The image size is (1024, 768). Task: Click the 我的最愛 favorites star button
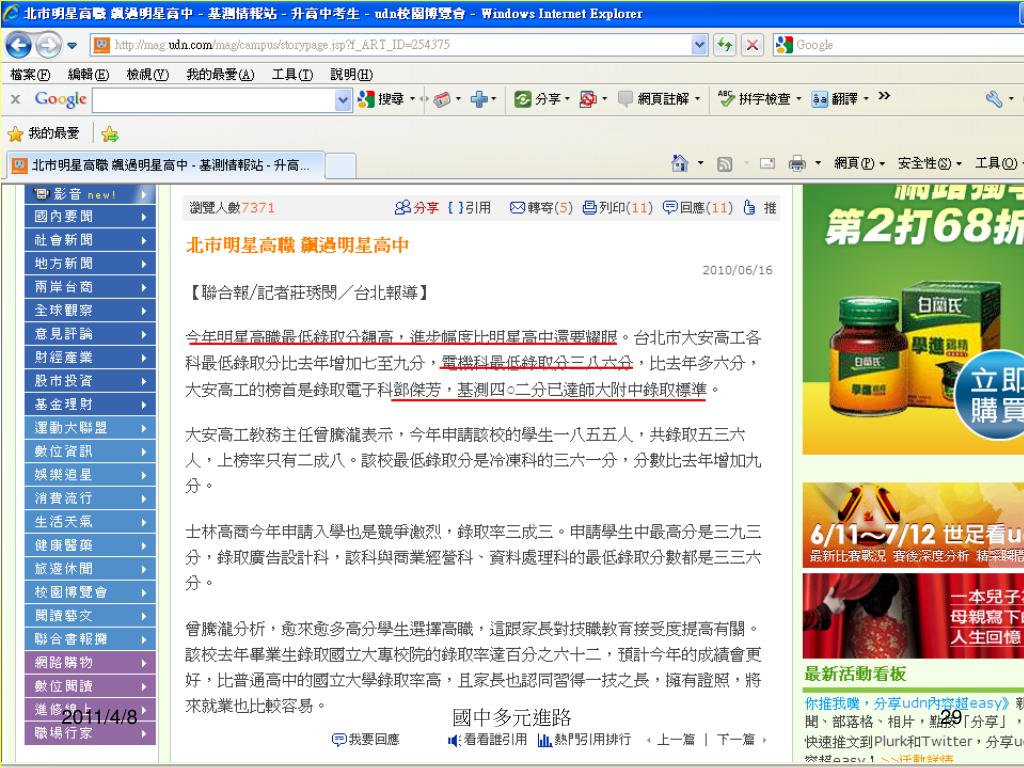[x=43, y=134]
